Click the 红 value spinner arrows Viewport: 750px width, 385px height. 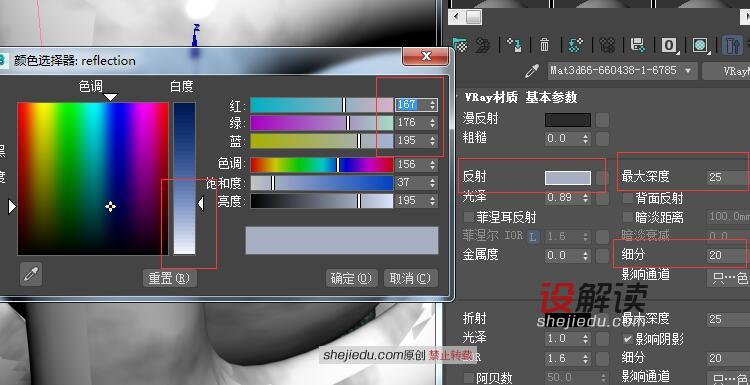433,104
